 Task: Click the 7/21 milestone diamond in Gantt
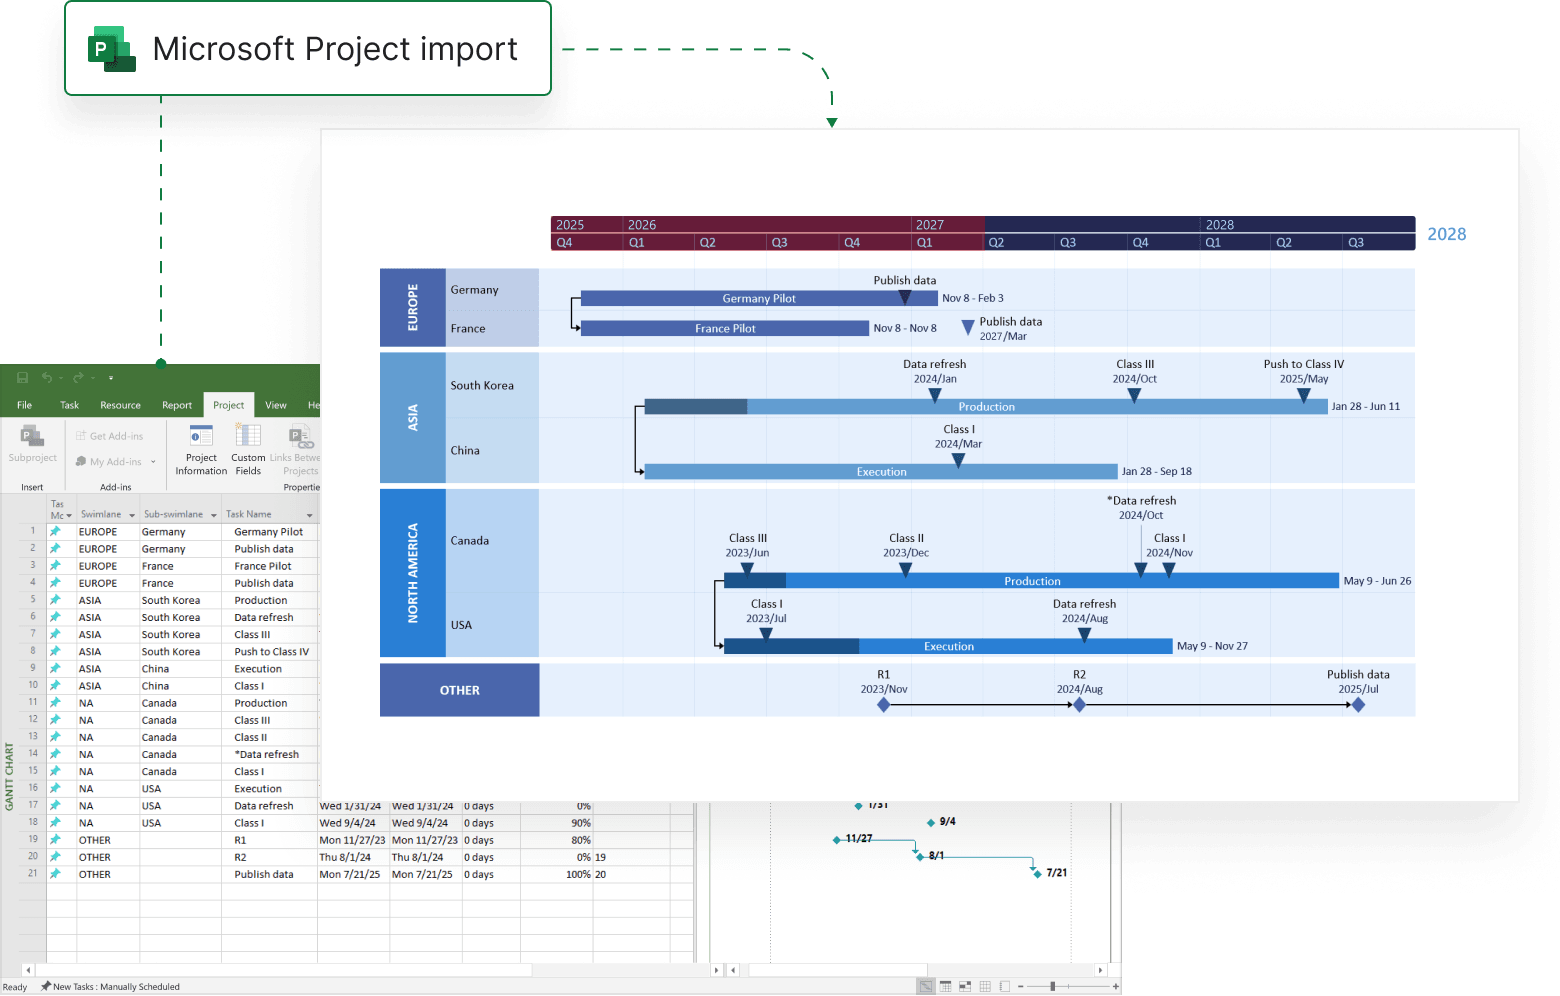(x=1037, y=874)
